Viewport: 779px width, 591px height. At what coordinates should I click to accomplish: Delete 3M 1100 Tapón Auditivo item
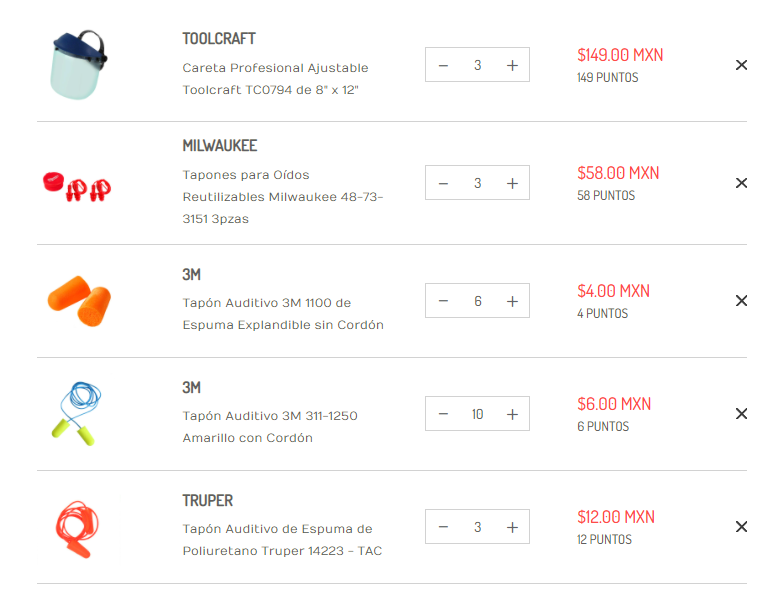coord(741,300)
